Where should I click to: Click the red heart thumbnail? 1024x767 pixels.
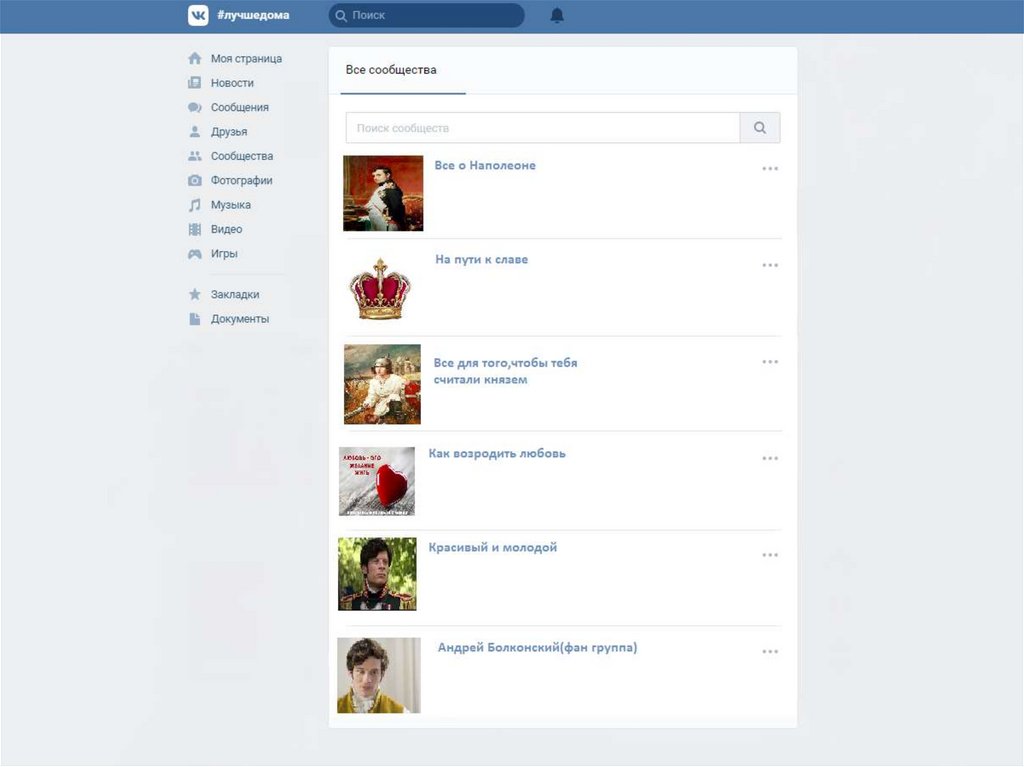[x=377, y=481]
